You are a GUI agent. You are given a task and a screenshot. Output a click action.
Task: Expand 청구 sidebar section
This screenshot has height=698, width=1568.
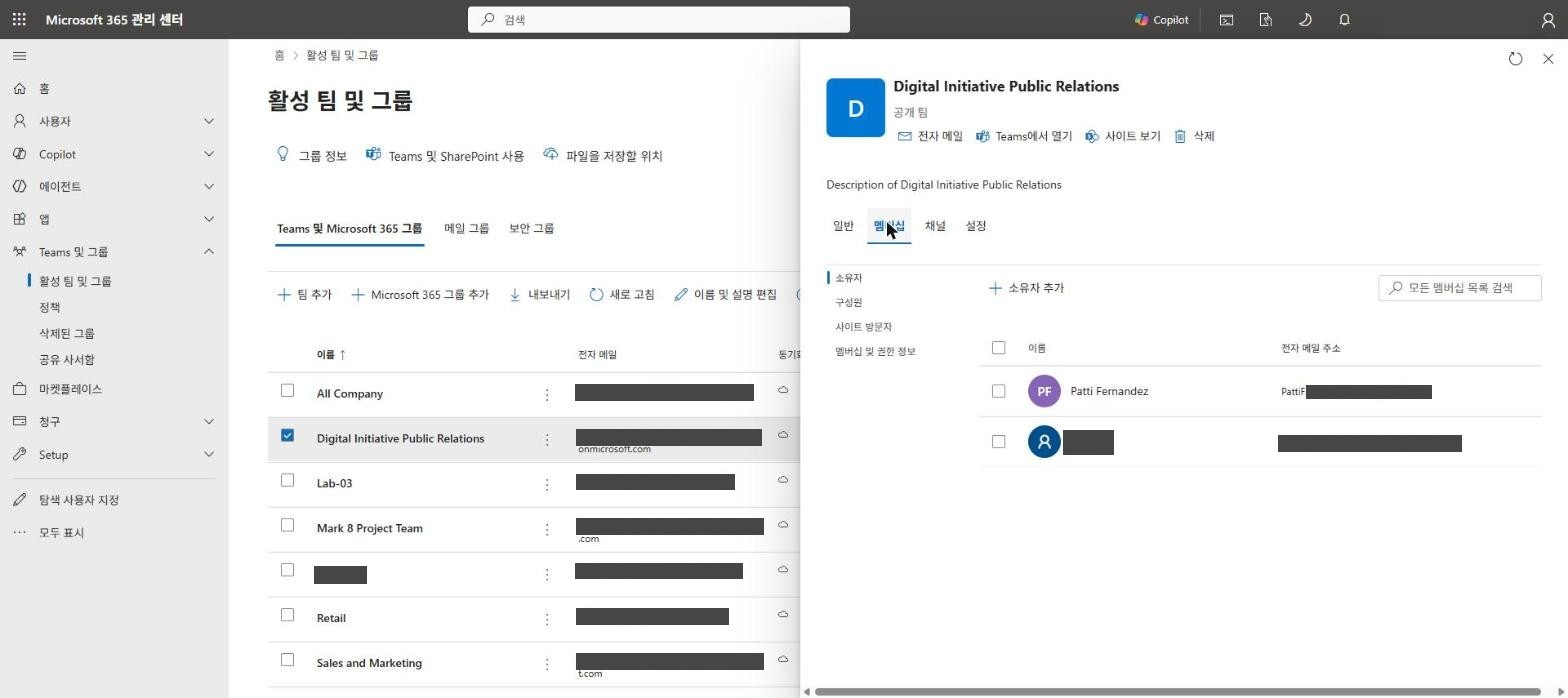[114, 422]
